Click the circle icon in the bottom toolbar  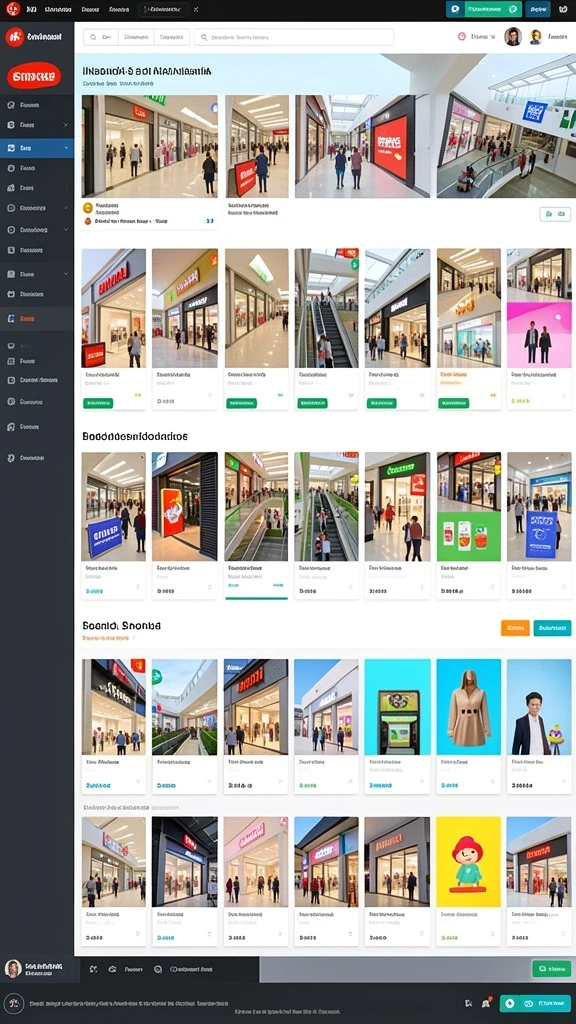coord(157,970)
